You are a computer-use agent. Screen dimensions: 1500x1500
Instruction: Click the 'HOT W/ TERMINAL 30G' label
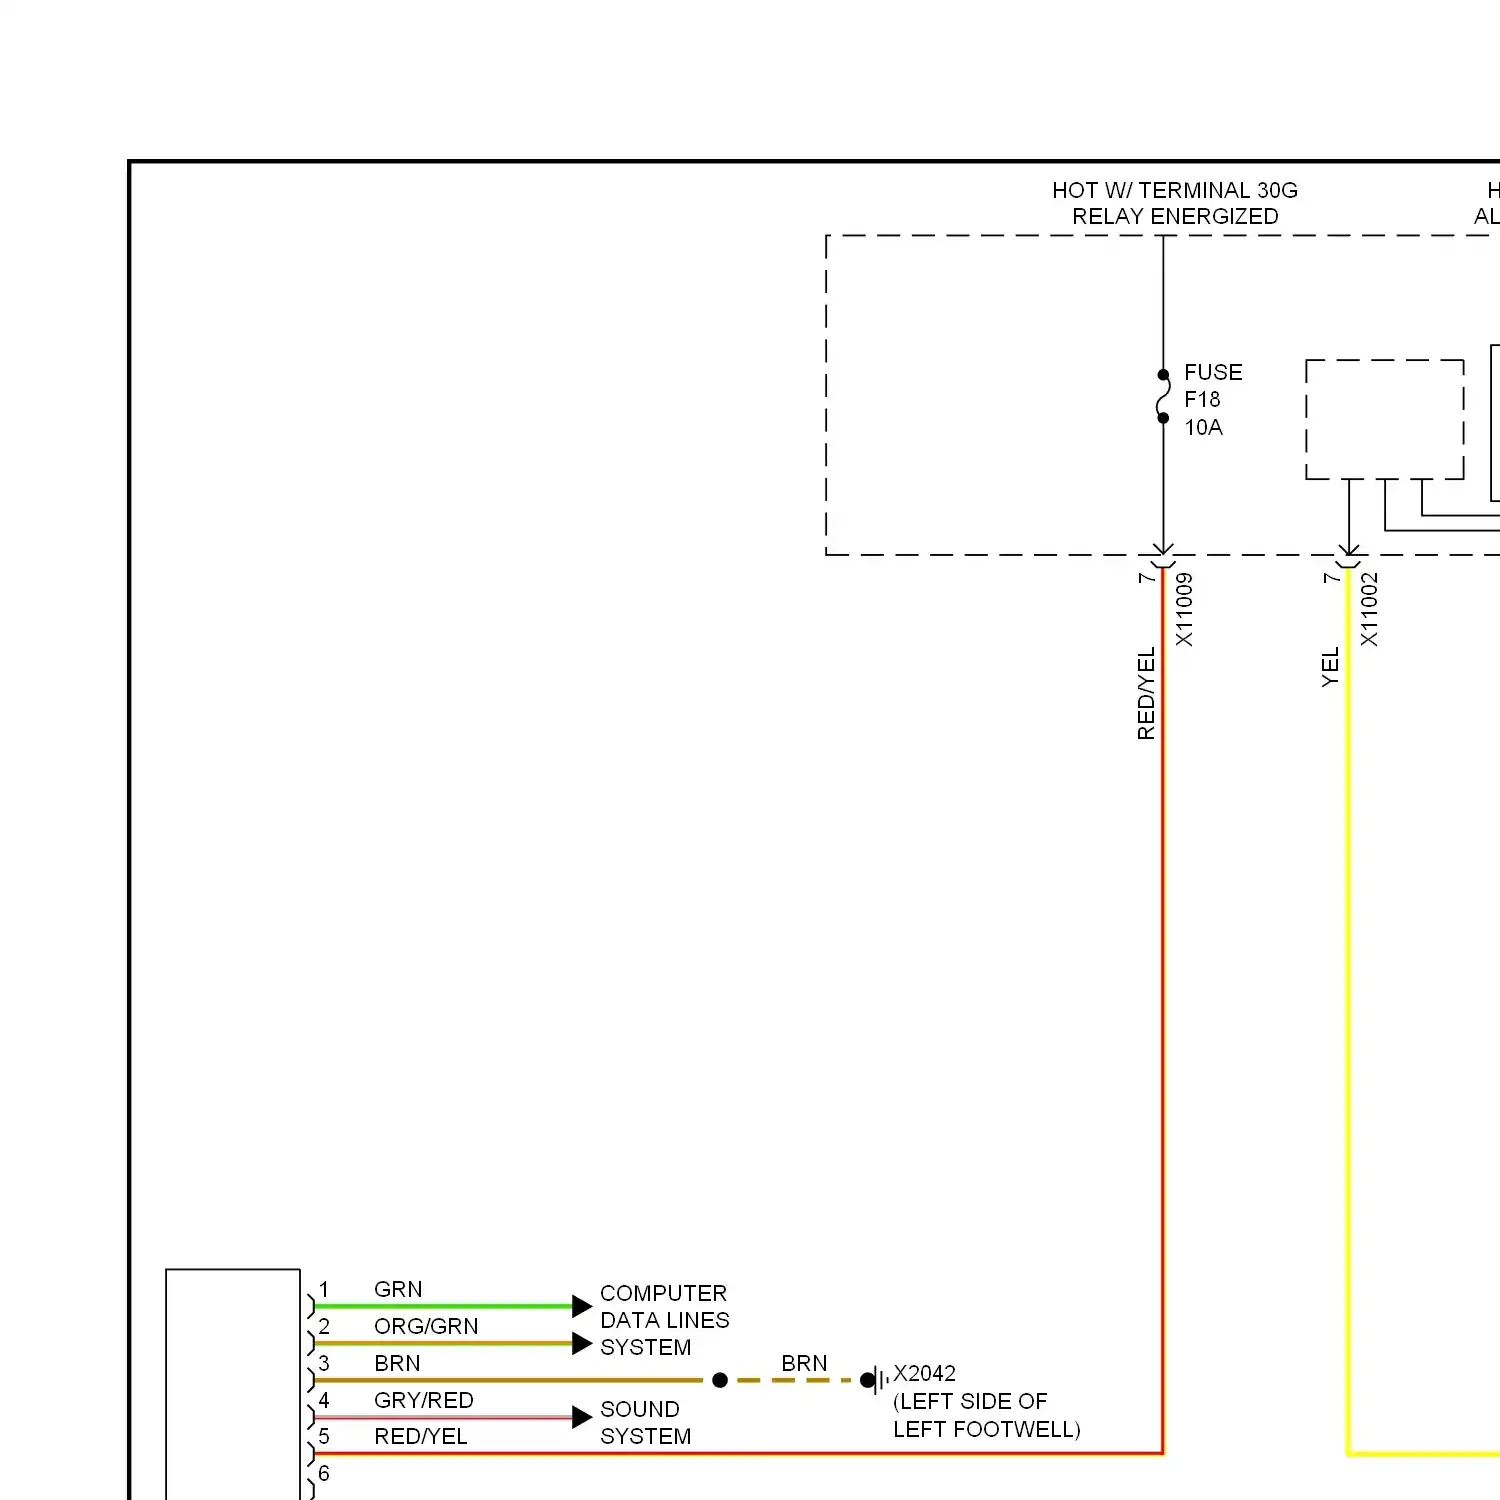1174,190
